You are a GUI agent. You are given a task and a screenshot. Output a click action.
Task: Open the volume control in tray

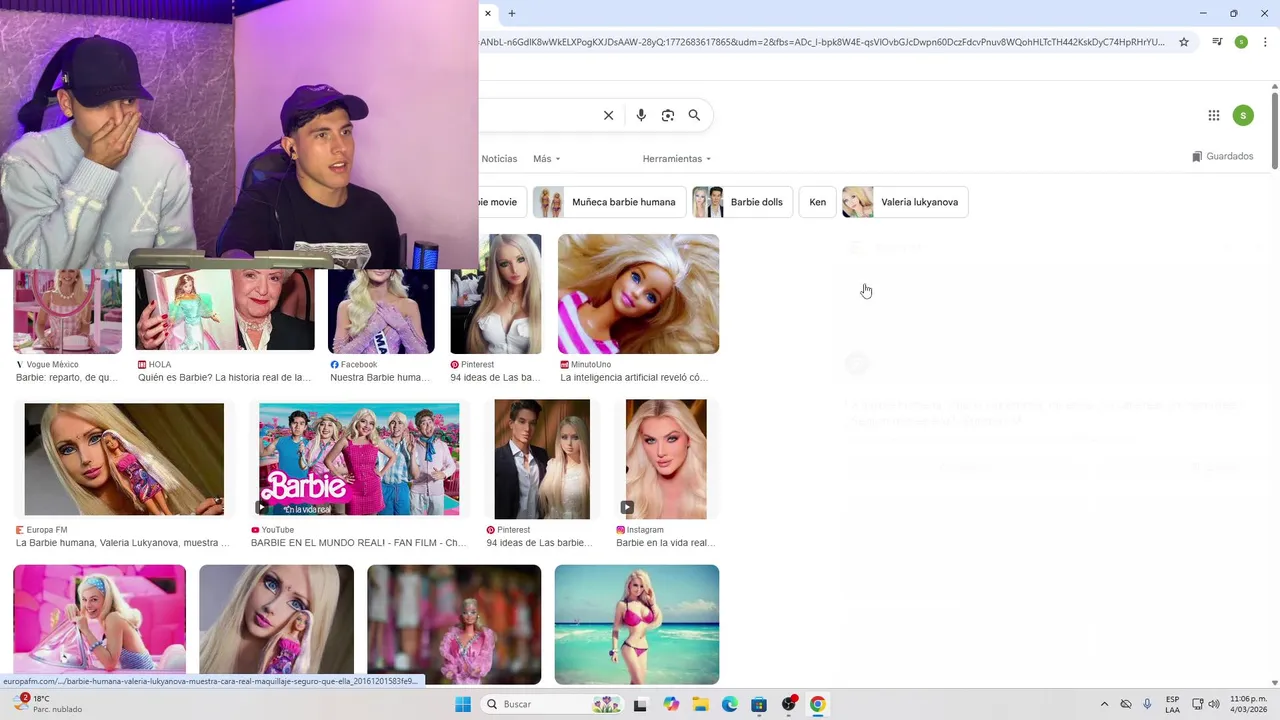tap(1213, 704)
